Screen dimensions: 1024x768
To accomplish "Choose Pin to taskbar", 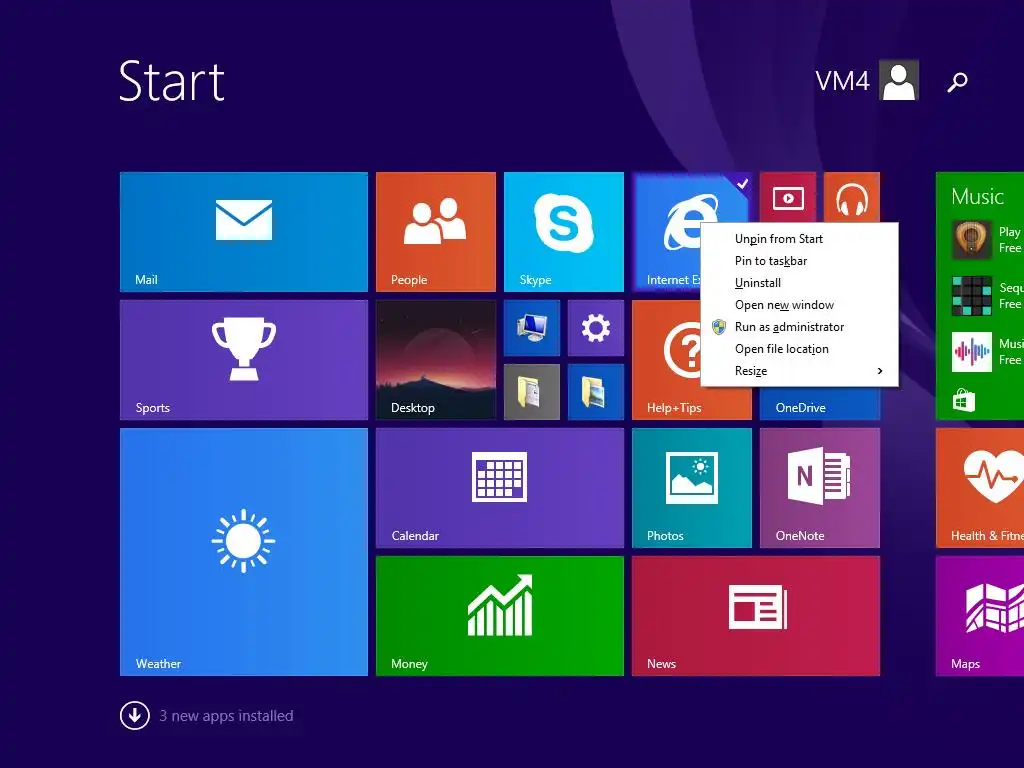I will [x=799, y=261].
